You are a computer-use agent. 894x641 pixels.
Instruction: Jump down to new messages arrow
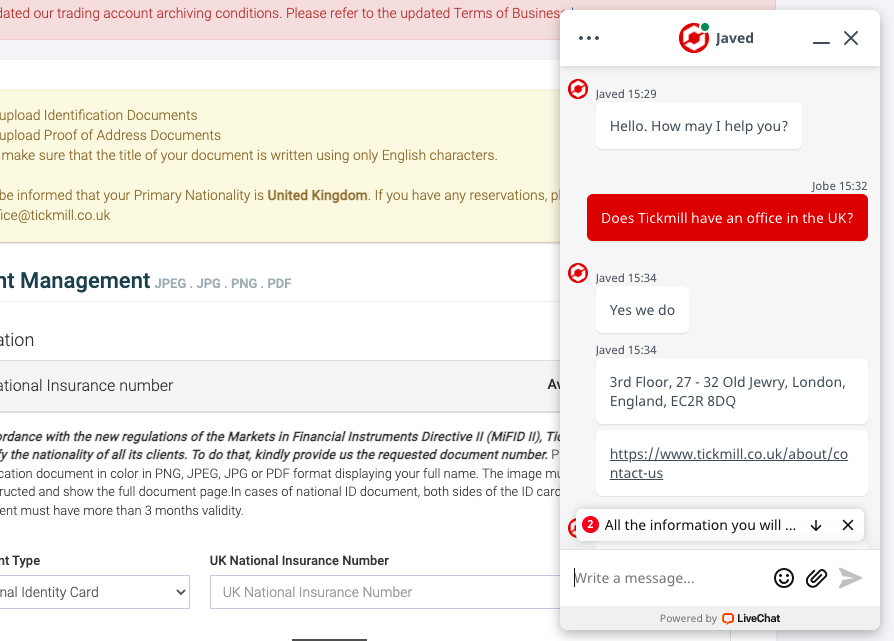pyautogui.click(x=816, y=525)
